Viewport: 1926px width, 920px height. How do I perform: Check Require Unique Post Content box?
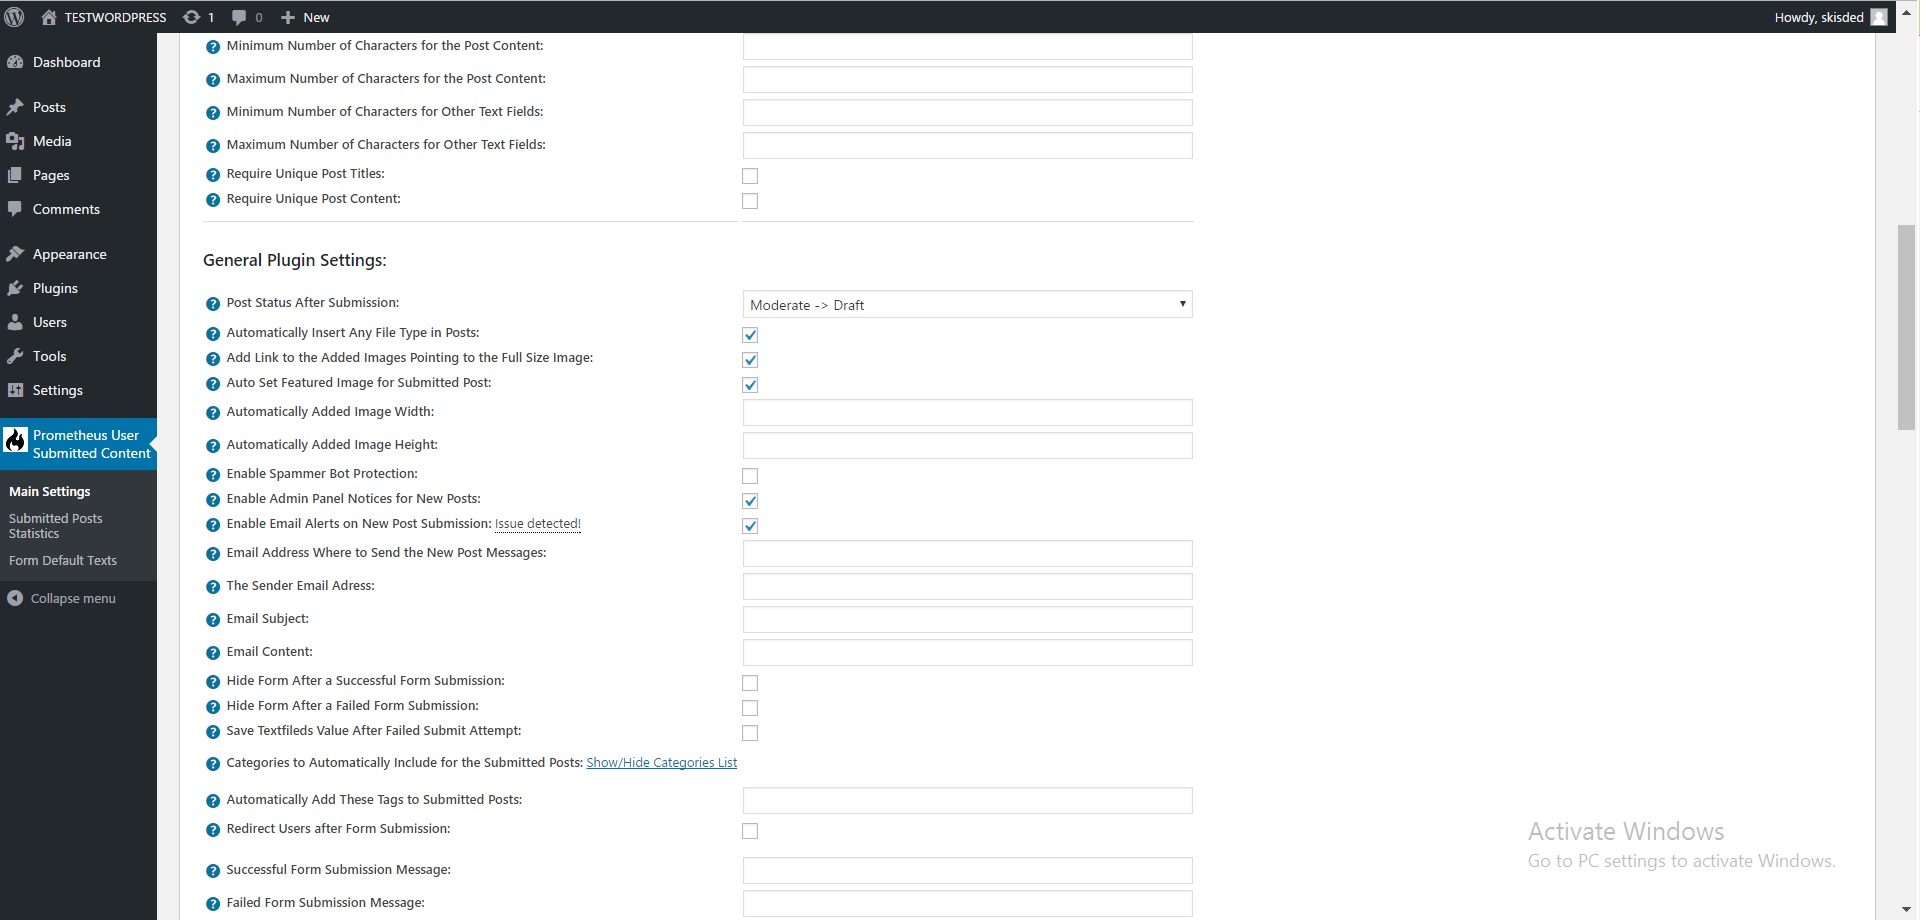coord(750,201)
